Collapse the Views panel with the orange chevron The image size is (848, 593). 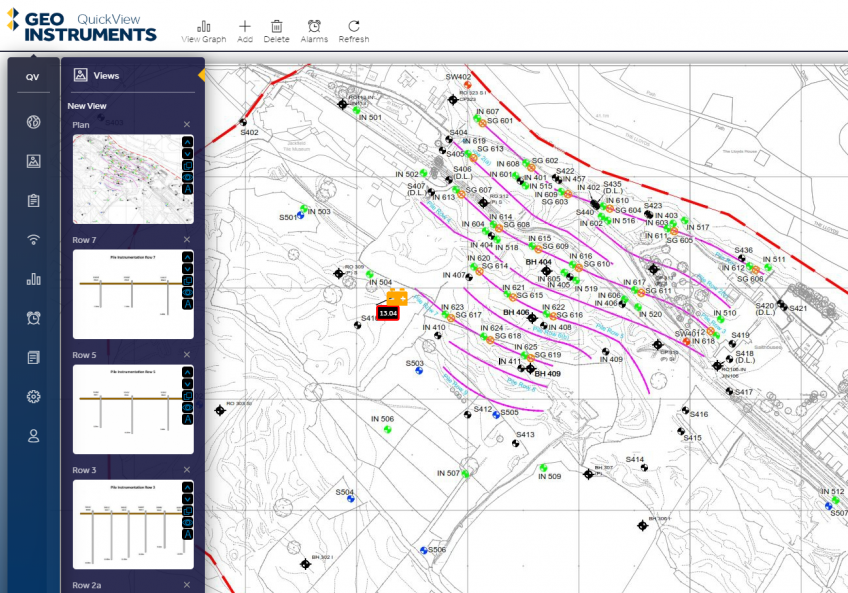pos(201,74)
